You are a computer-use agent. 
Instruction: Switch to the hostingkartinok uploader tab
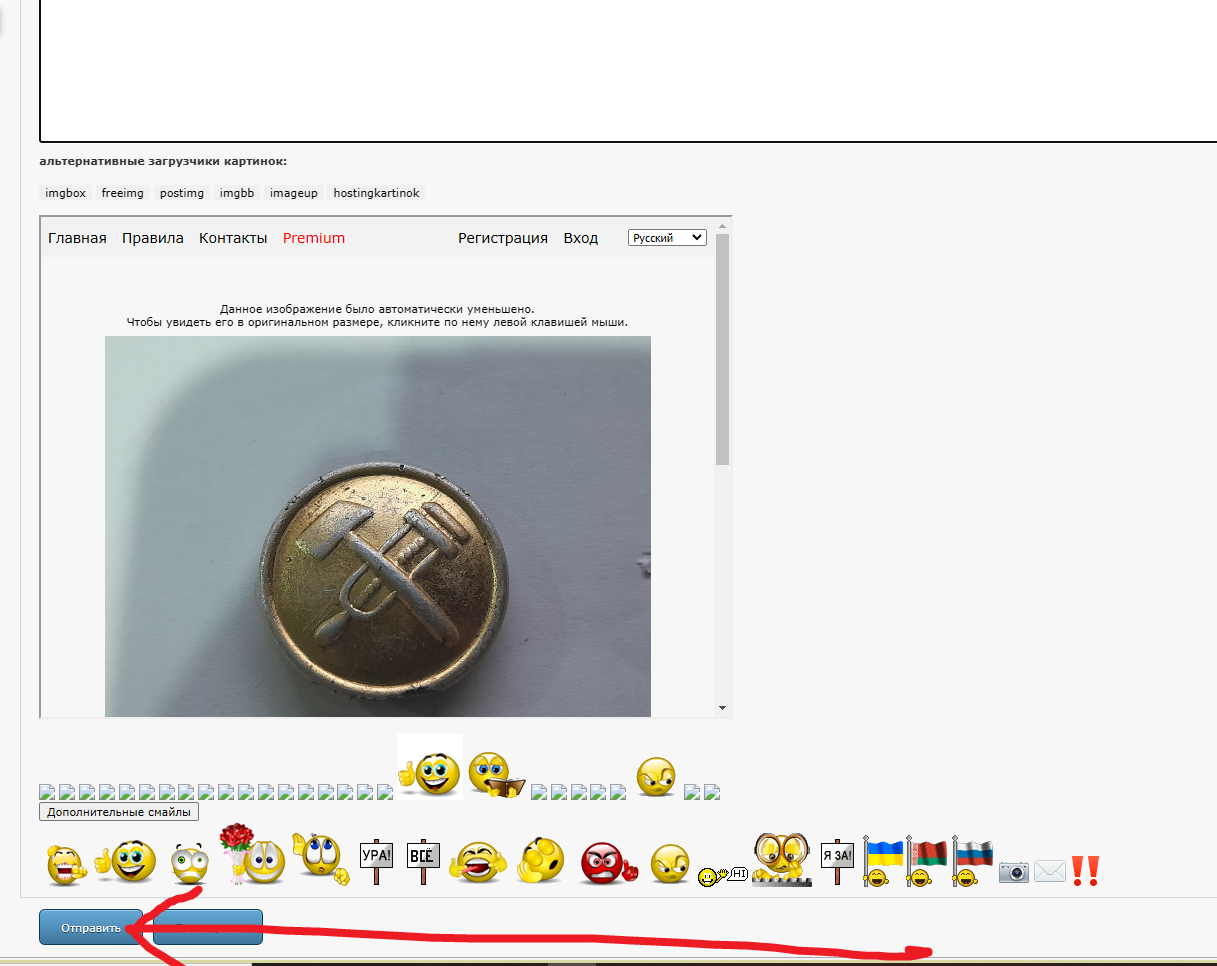tap(377, 193)
